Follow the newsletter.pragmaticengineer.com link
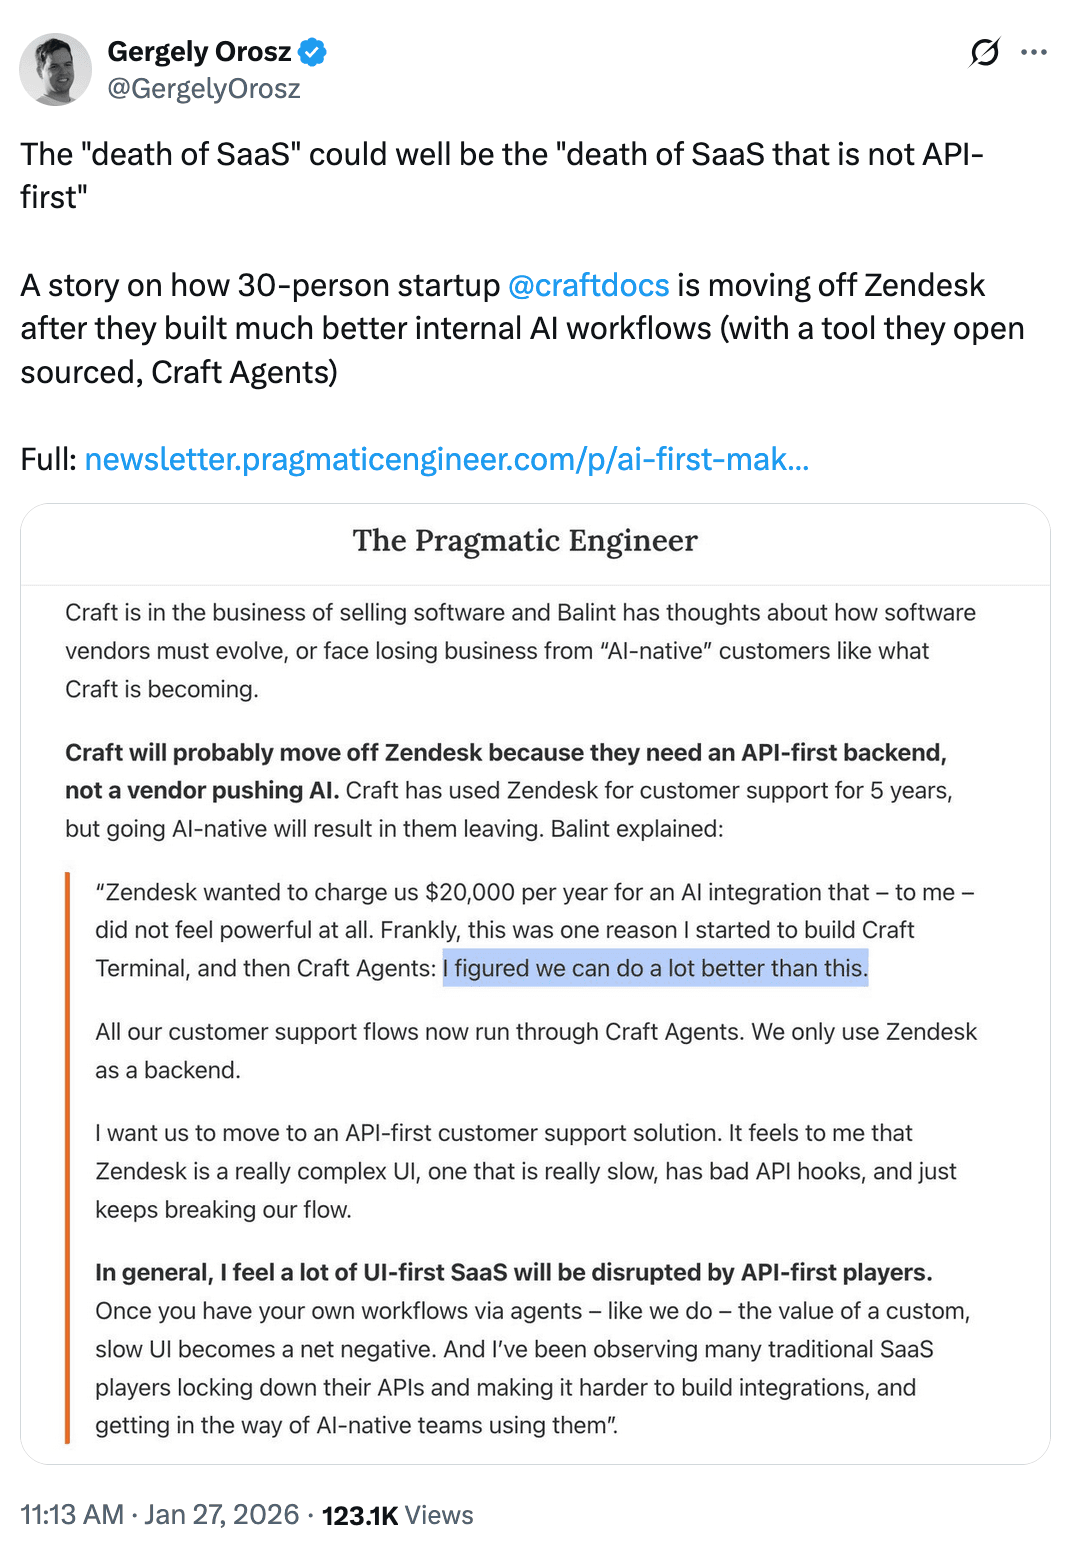The width and height of the screenshot is (1076, 1560). click(446, 459)
